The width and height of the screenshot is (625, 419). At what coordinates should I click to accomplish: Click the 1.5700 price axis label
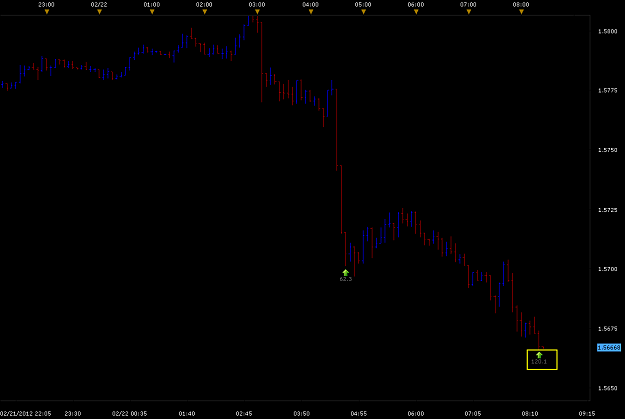tap(607, 269)
